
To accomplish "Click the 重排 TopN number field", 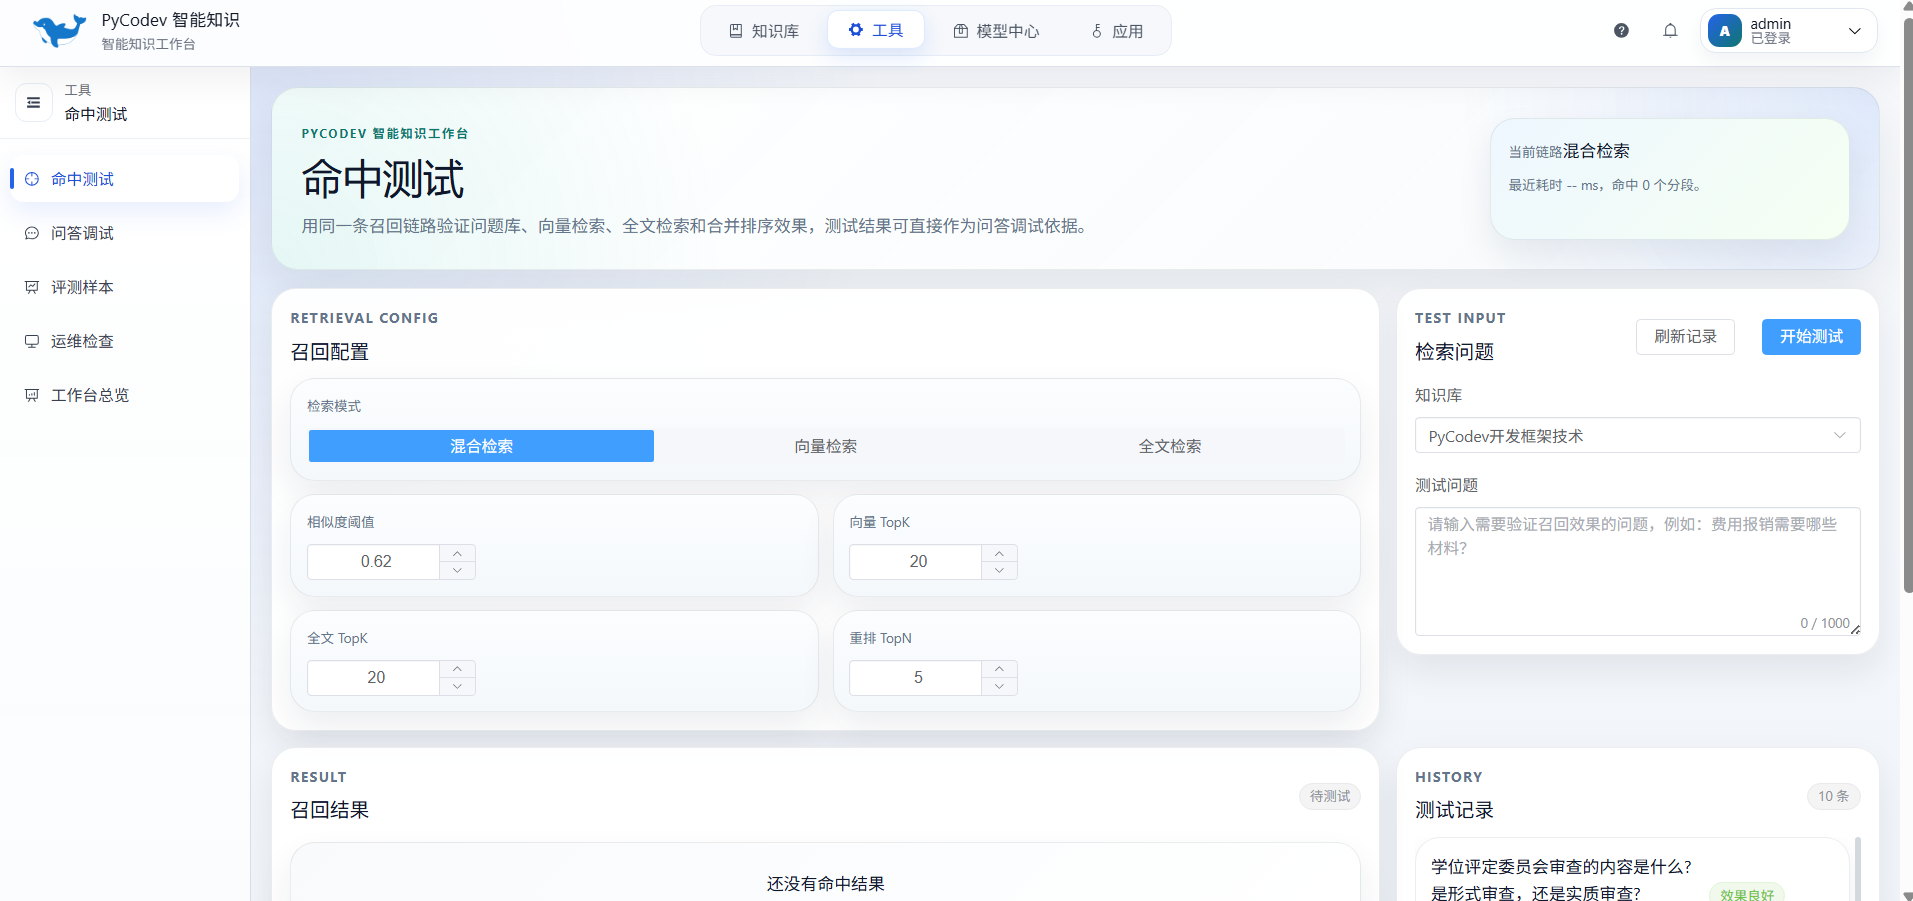I will pyautogui.click(x=916, y=678).
